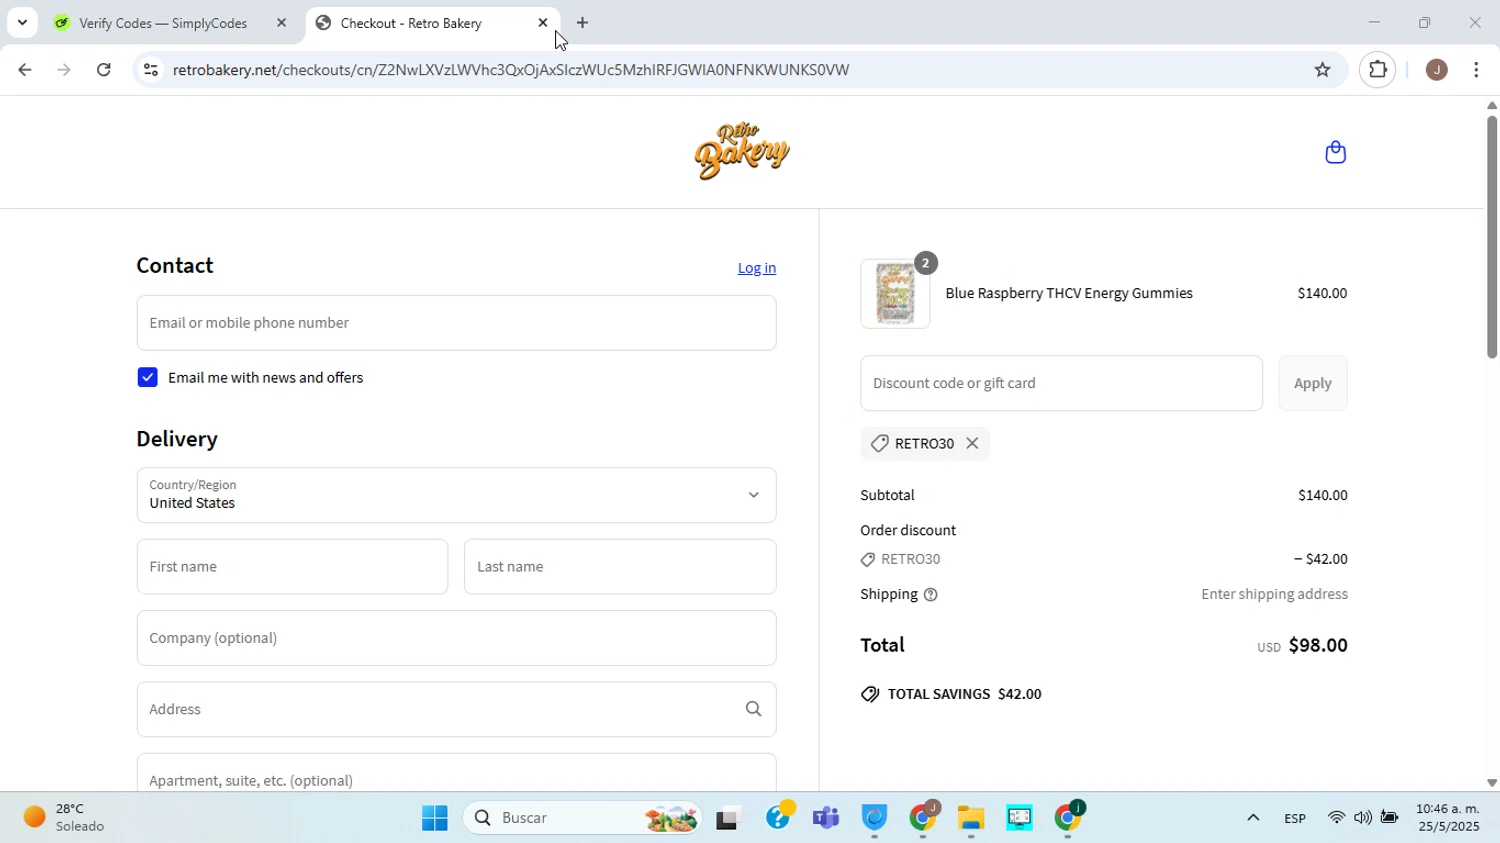Check the battery status icon
The height and width of the screenshot is (843, 1500).
tap(1389, 818)
